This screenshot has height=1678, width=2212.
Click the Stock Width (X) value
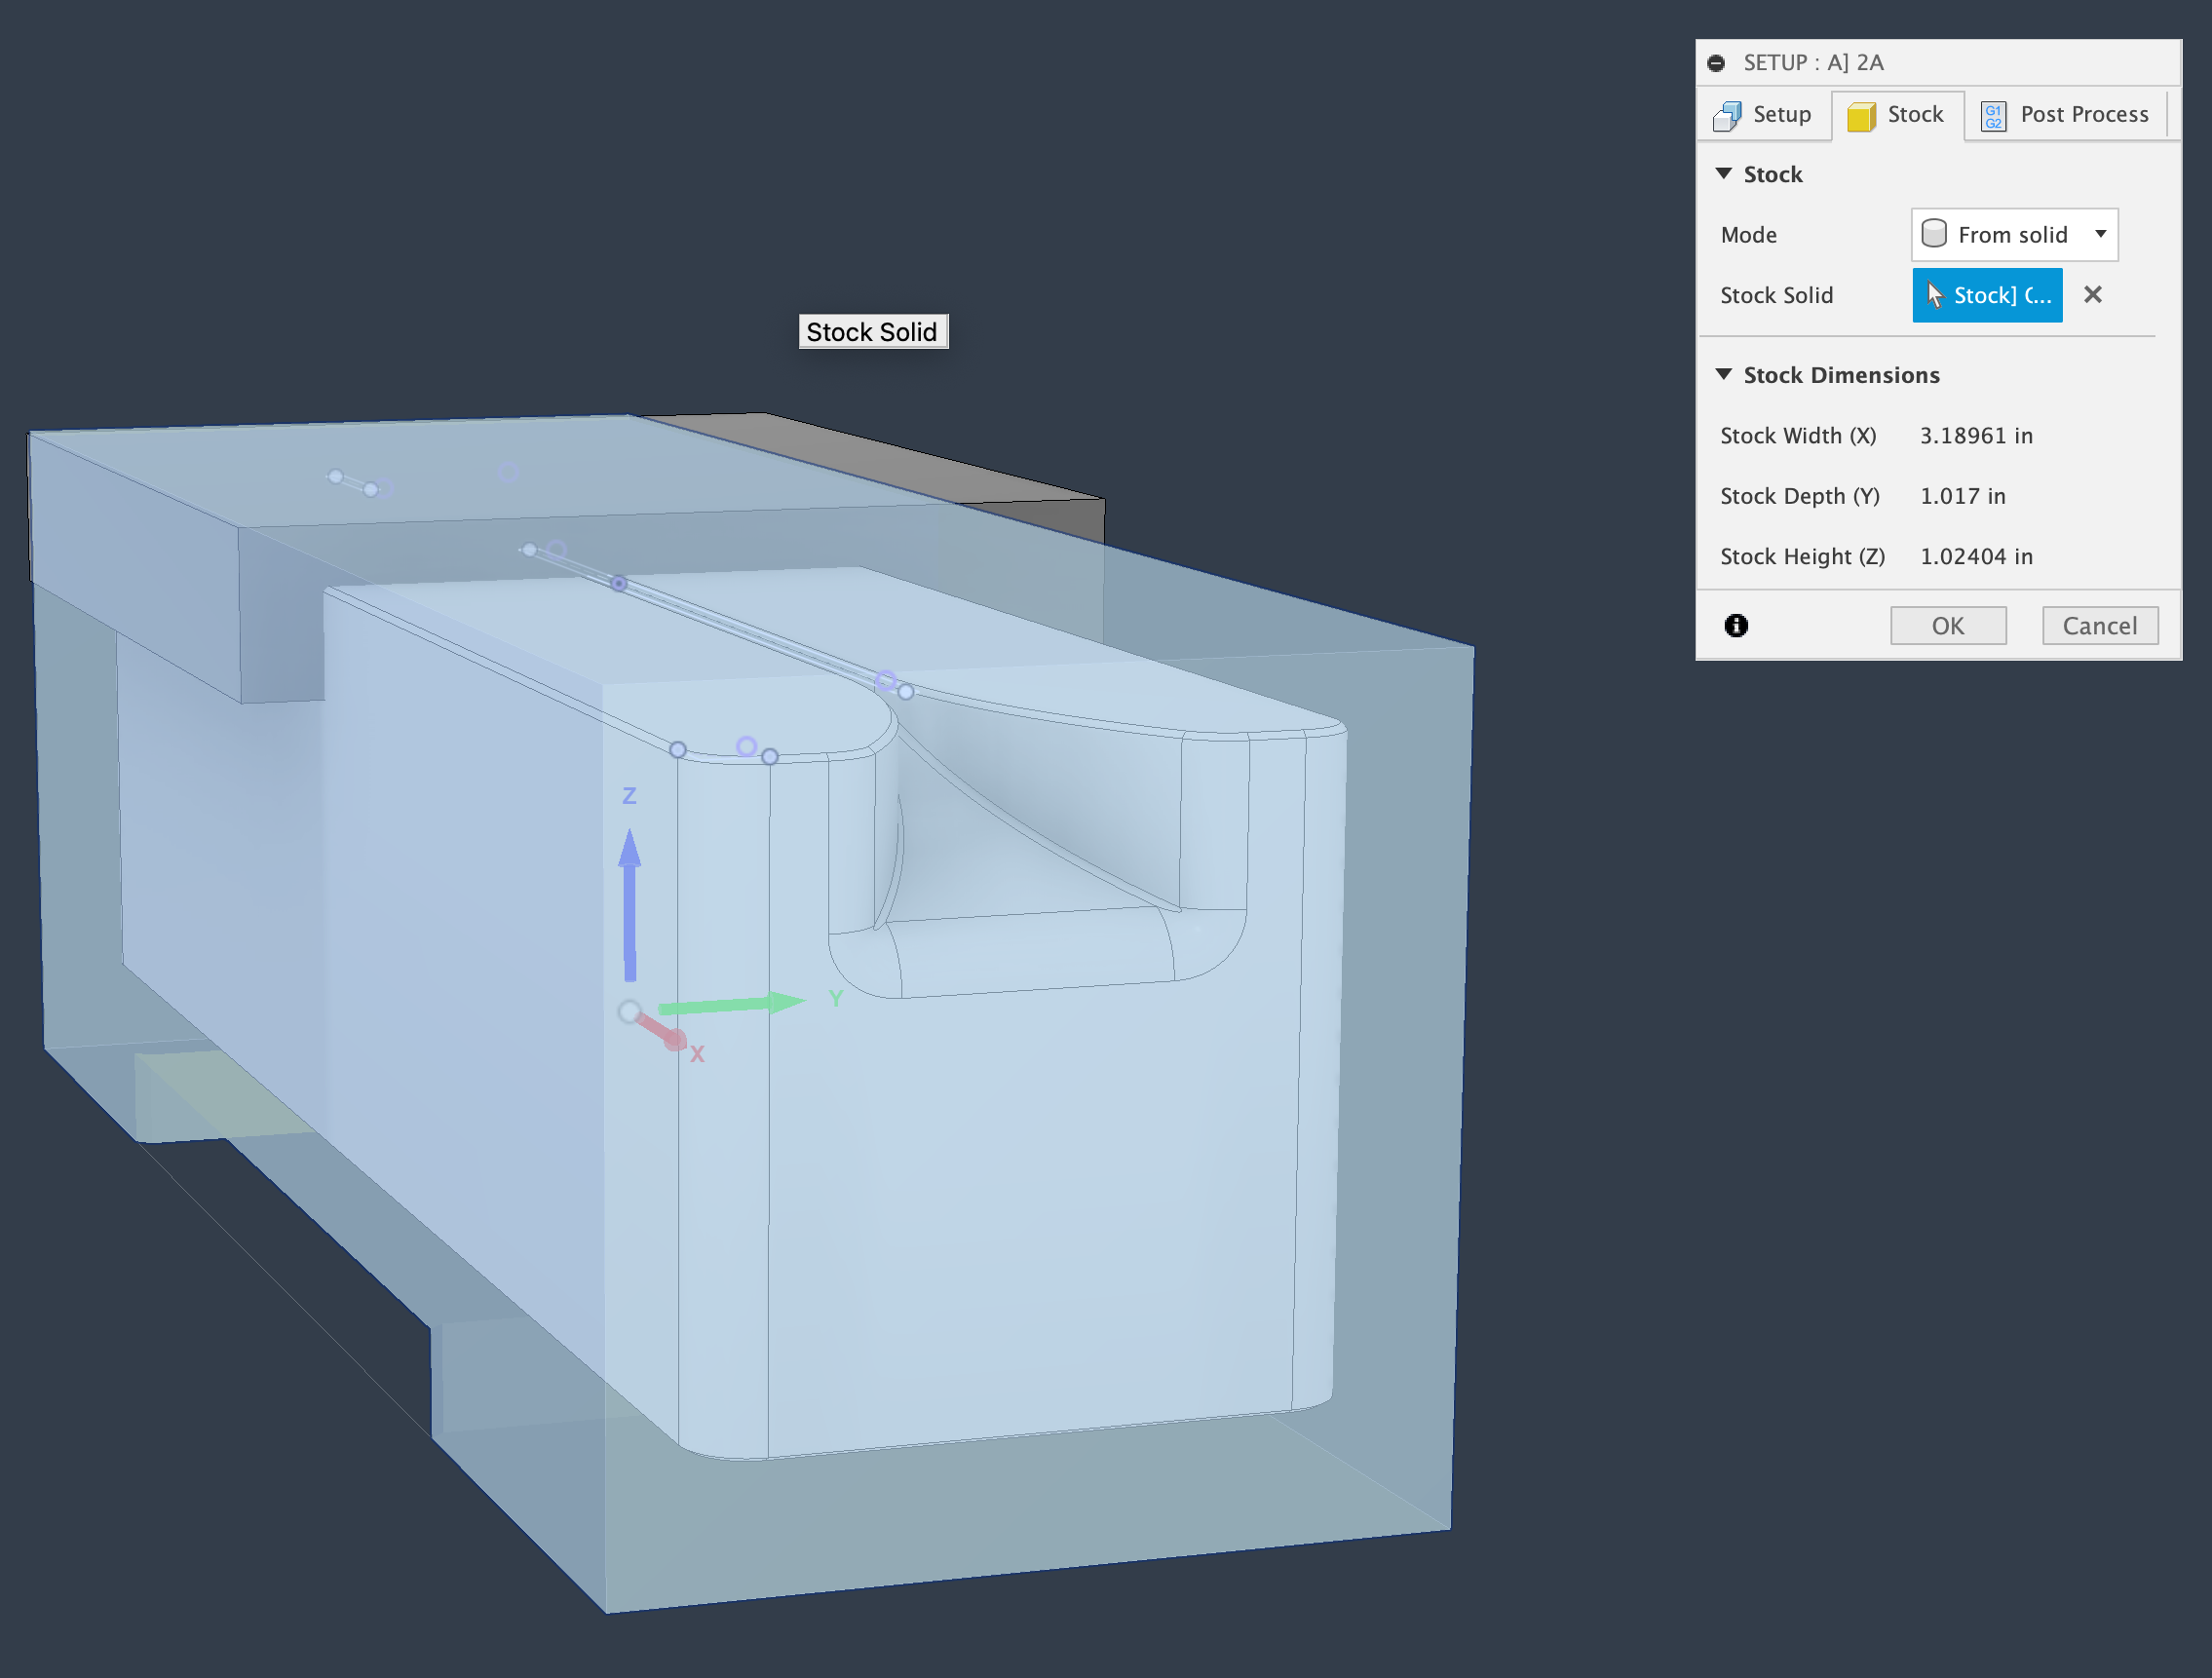coord(1975,435)
